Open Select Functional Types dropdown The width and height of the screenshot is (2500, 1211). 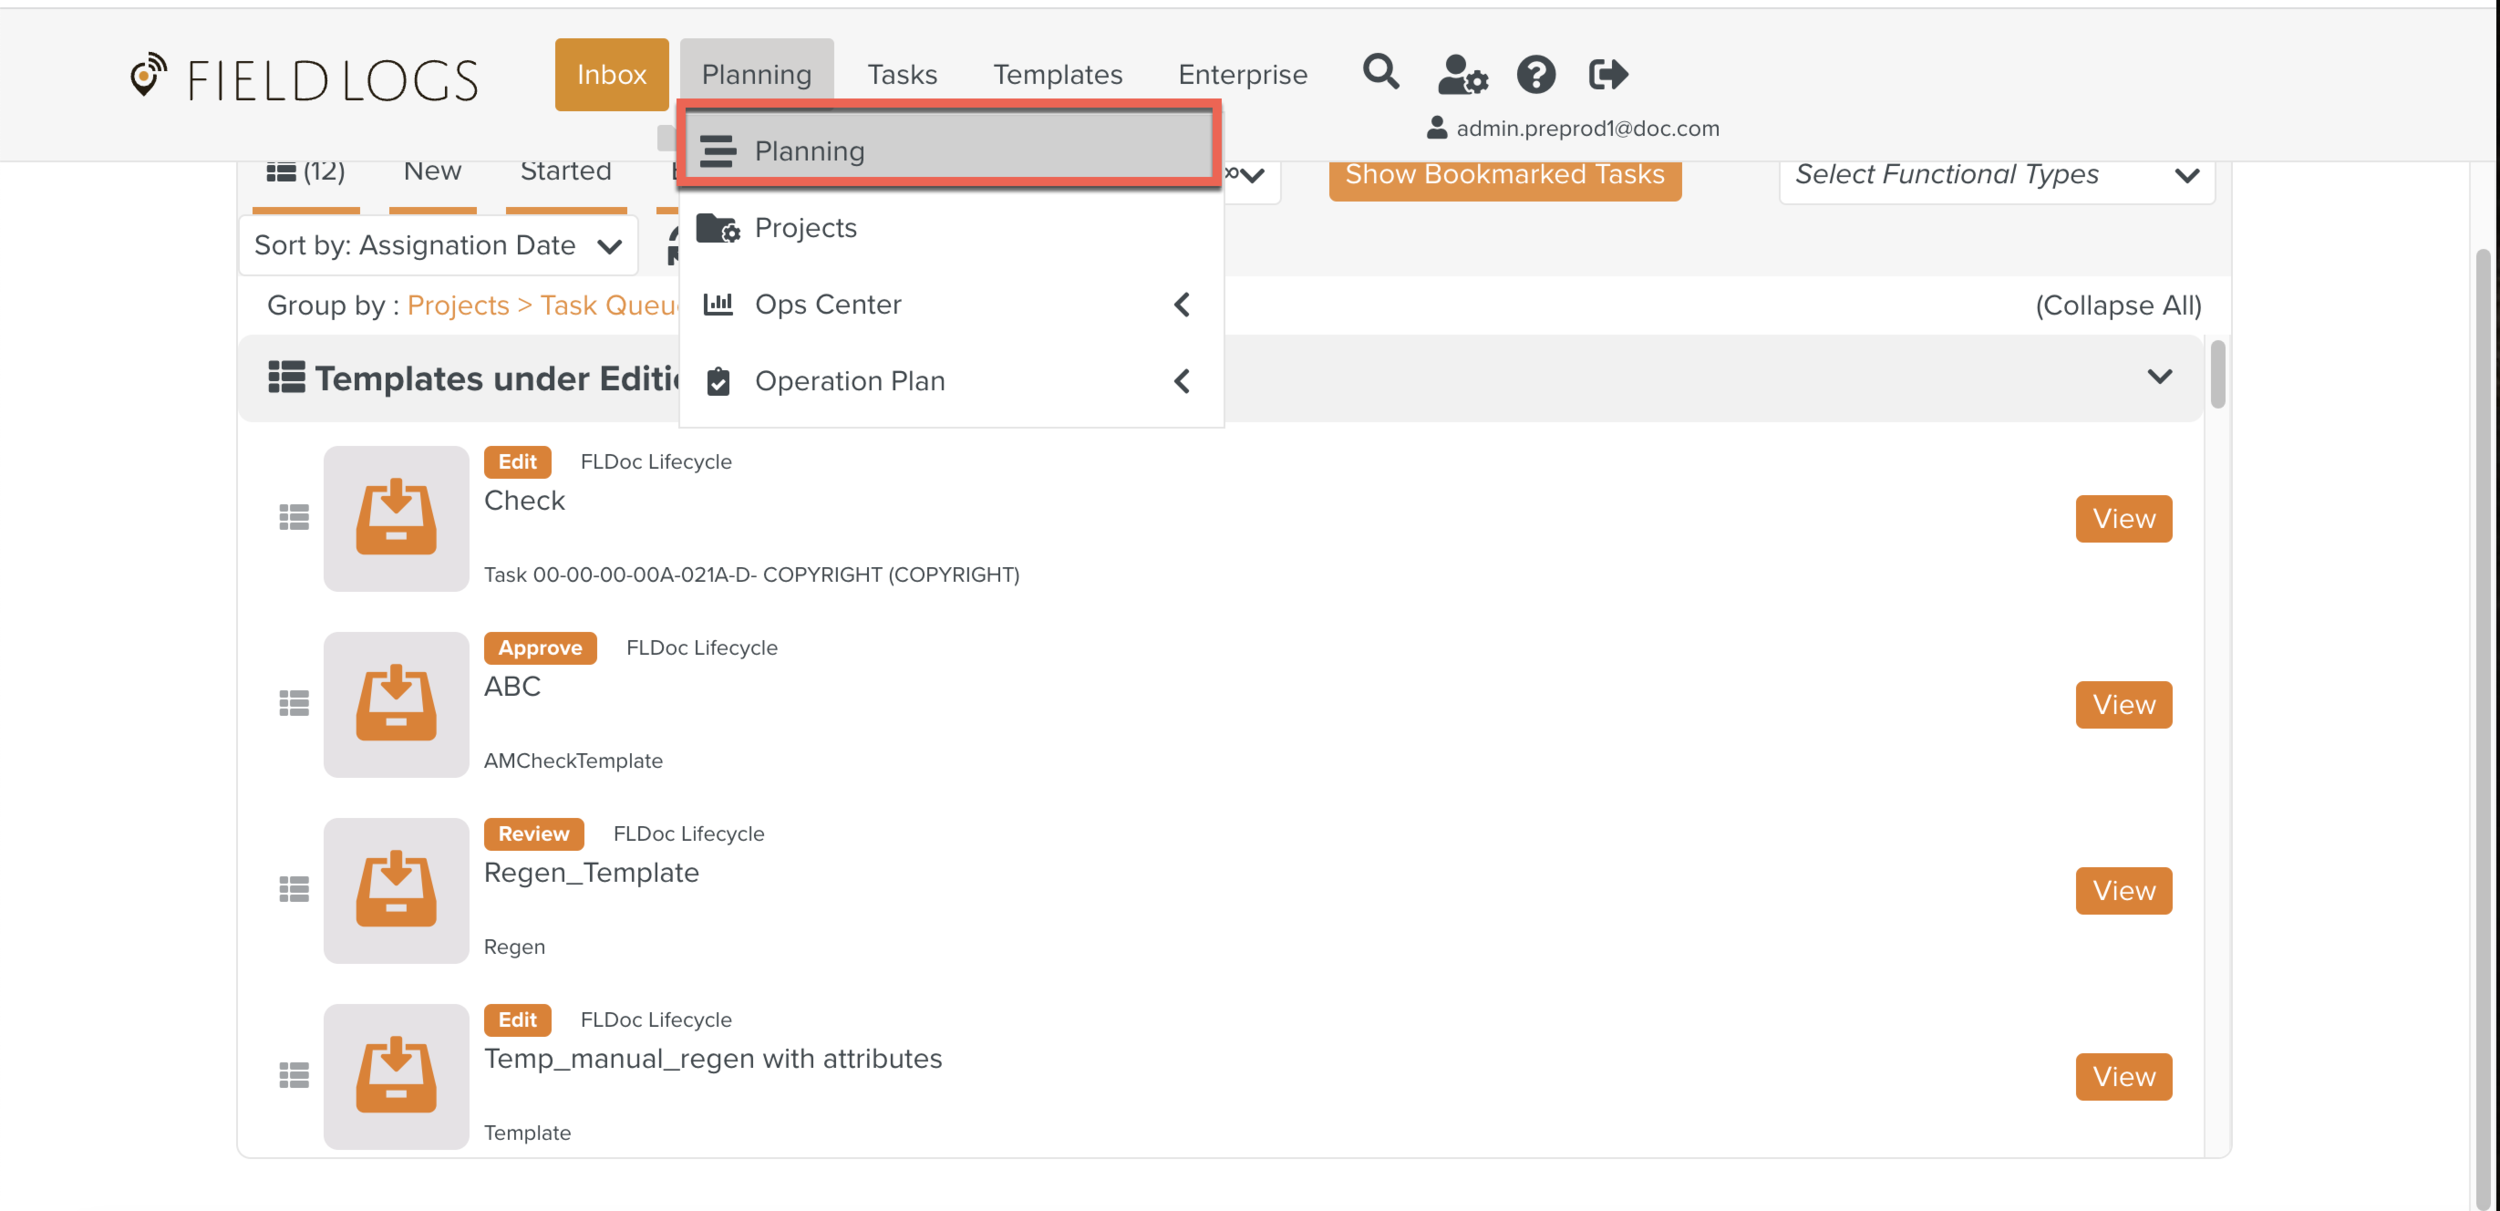(1995, 175)
